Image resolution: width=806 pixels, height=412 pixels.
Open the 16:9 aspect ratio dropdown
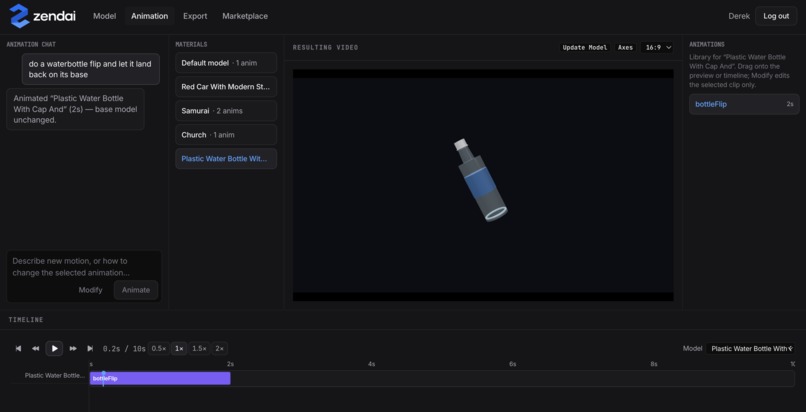(657, 47)
